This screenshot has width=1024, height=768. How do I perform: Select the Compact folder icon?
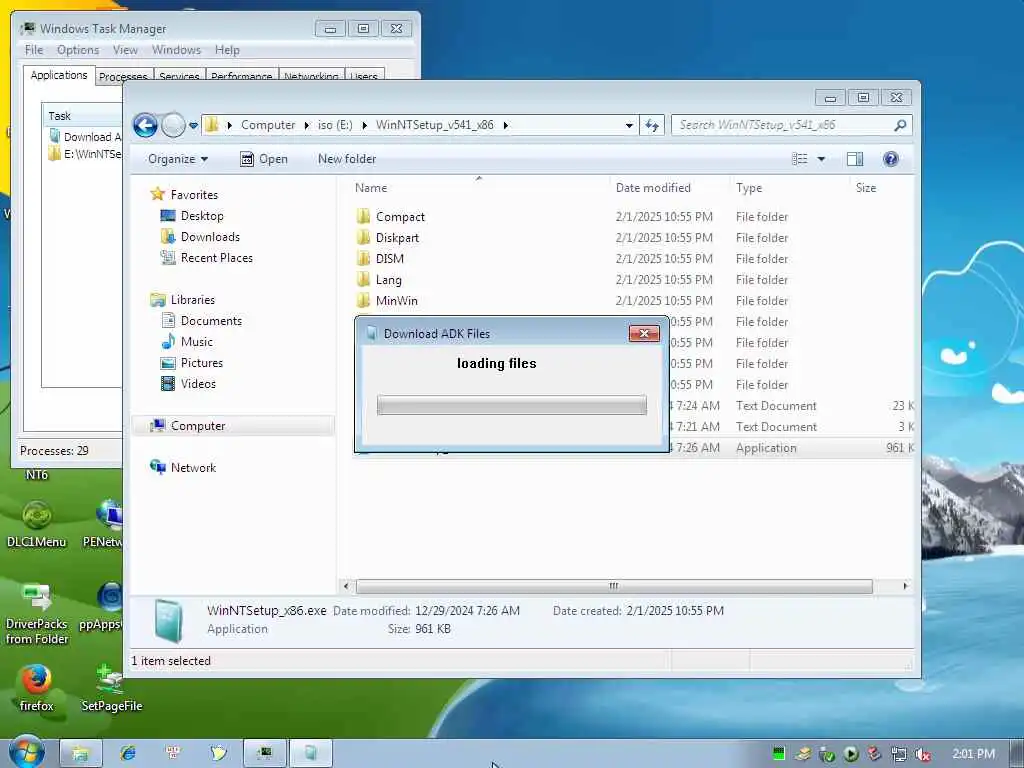(x=364, y=216)
